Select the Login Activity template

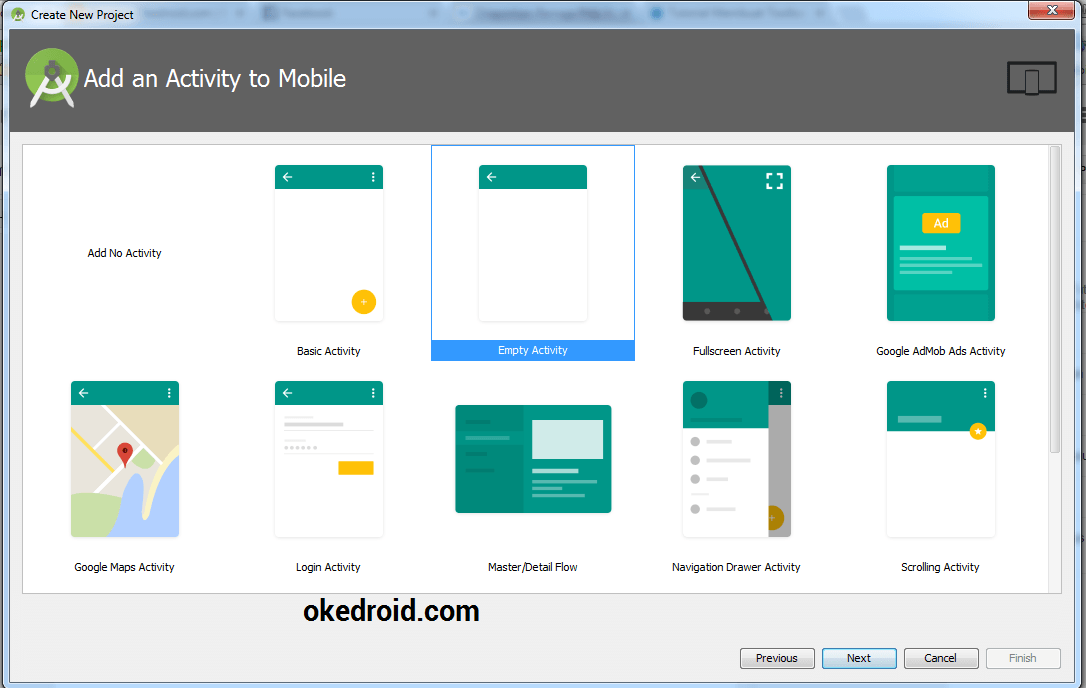pyautogui.click(x=328, y=459)
